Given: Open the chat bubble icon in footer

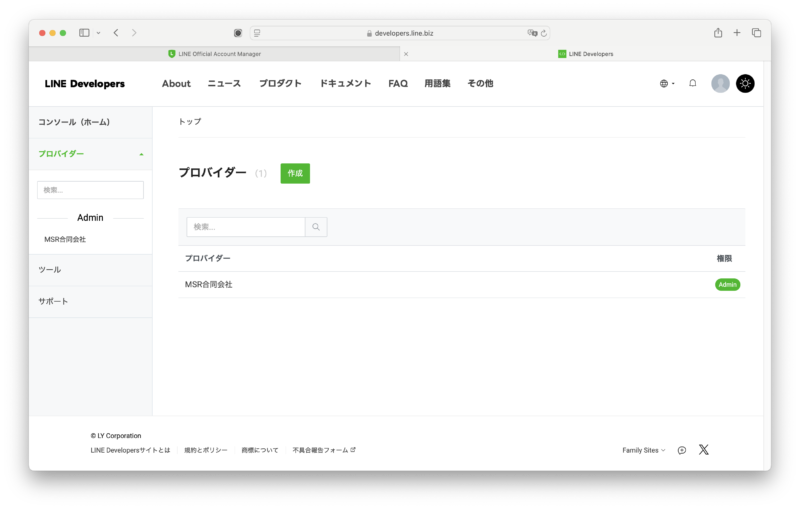Looking at the screenshot, I should coord(682,450).
